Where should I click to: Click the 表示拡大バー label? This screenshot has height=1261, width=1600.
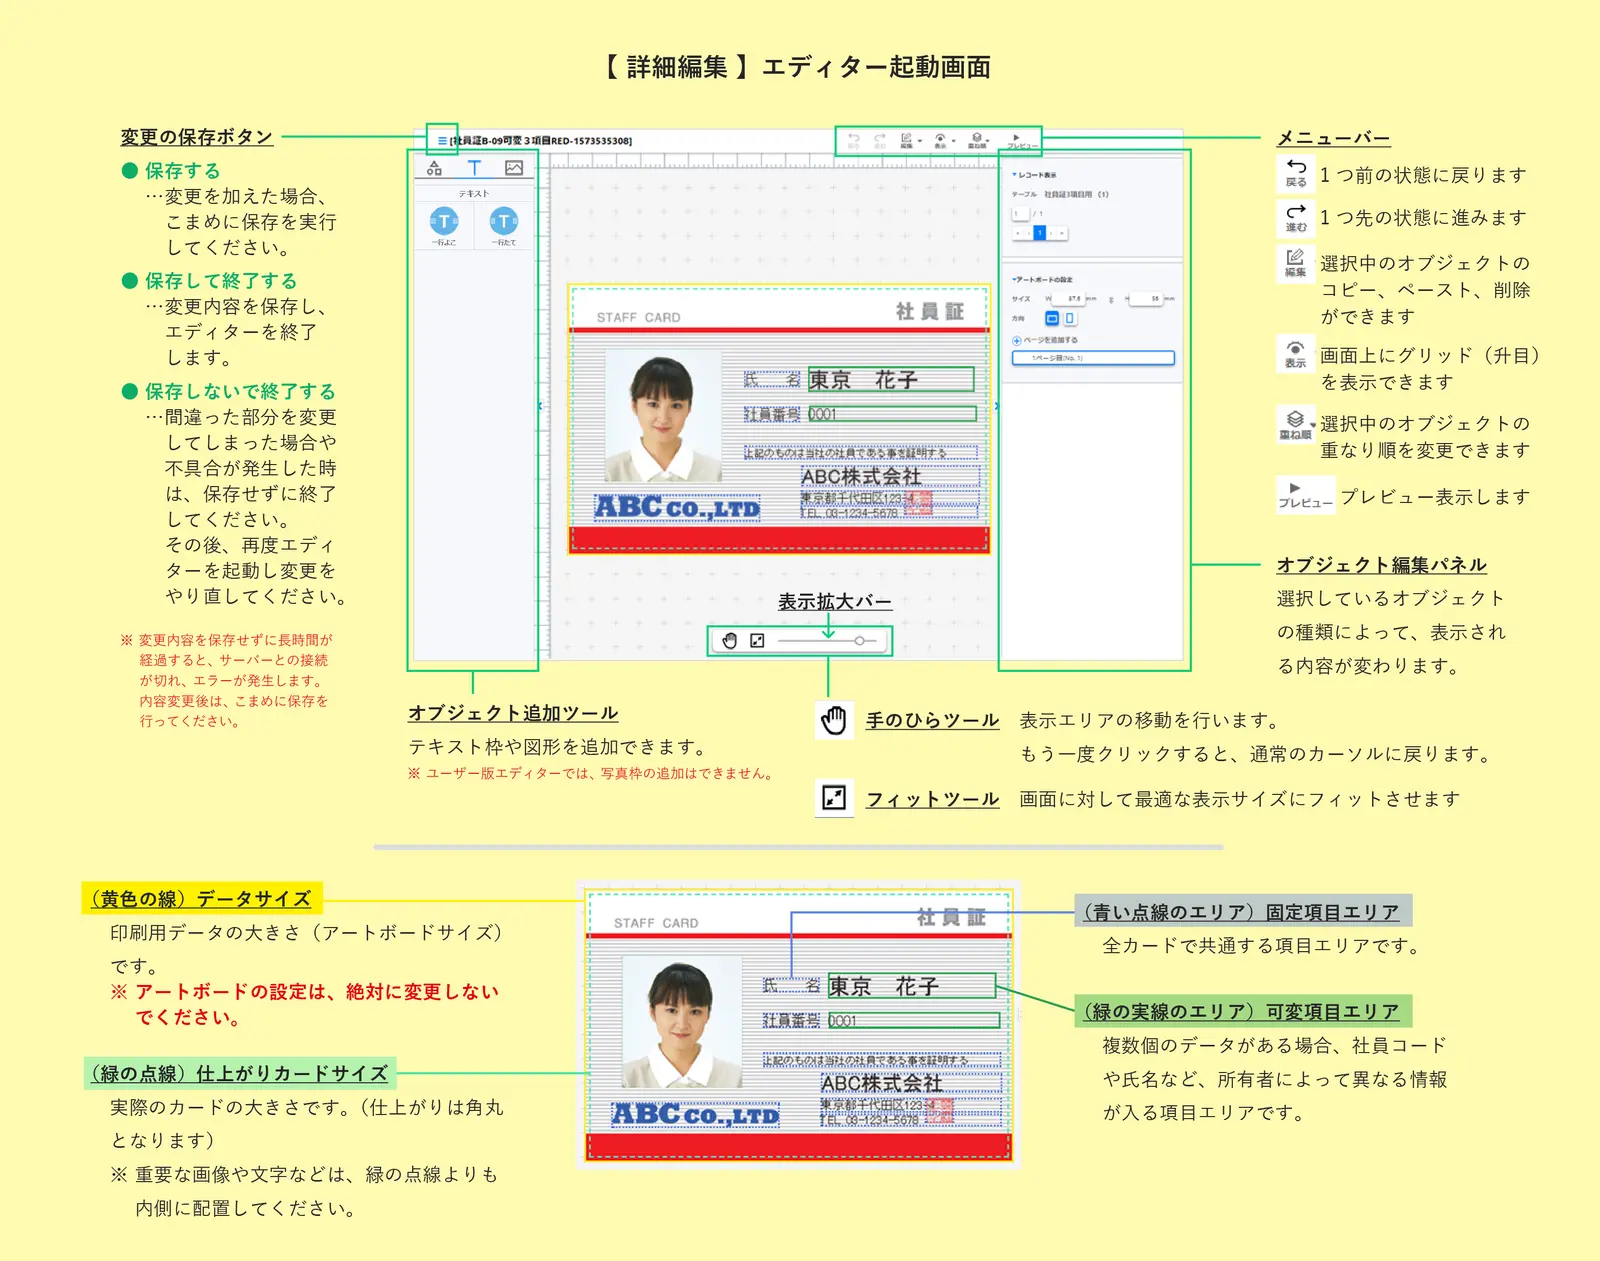point(835,602)
